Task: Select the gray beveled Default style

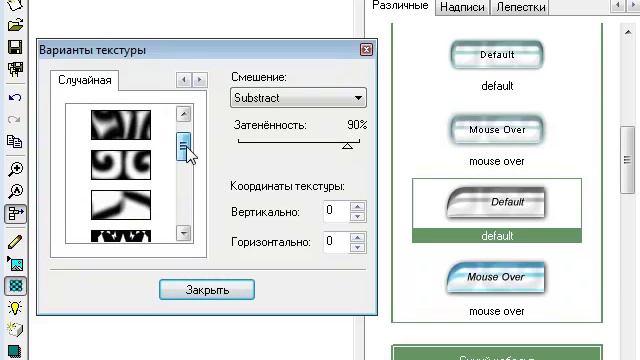Action: point(496,202)
